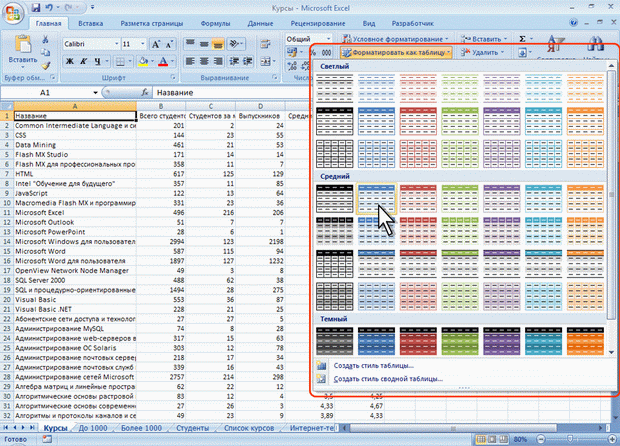The height and width of the screenshot is (446, 620).
Task: Toggle italic К formatting
Action: [x=83, y=61]
